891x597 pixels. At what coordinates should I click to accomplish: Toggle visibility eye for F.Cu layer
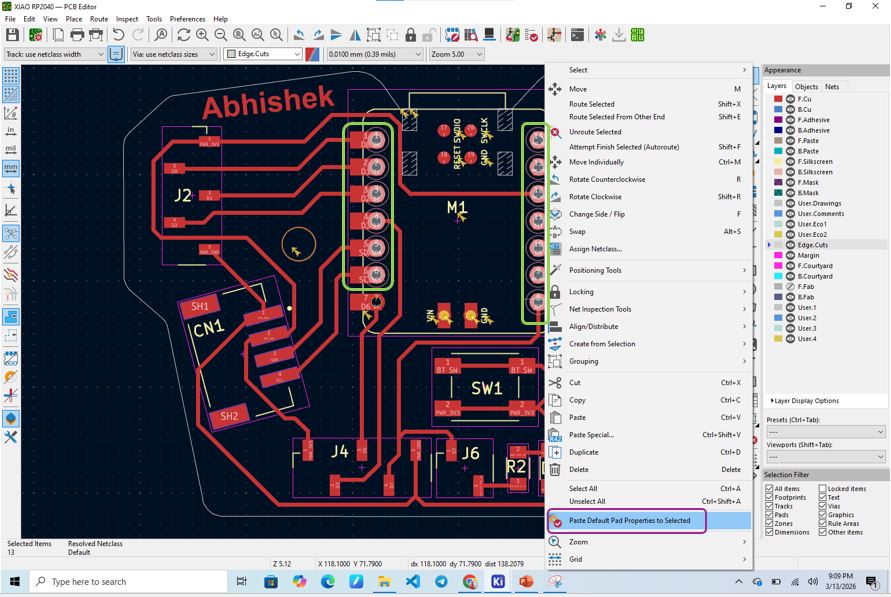click(x=790, y=99)
